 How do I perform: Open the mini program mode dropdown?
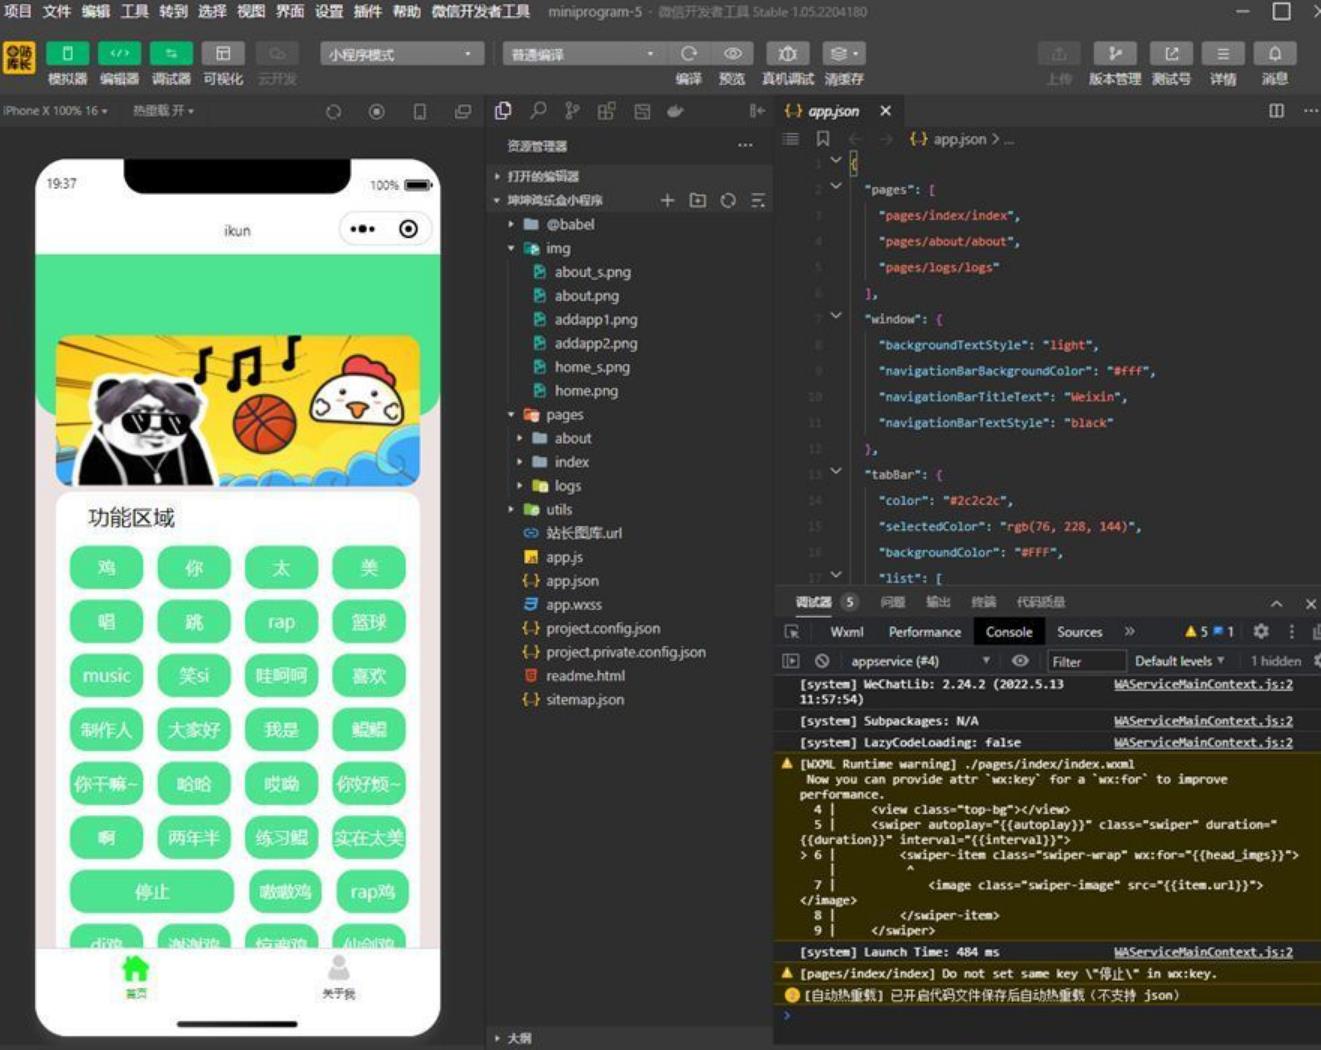tap(401, 54)
